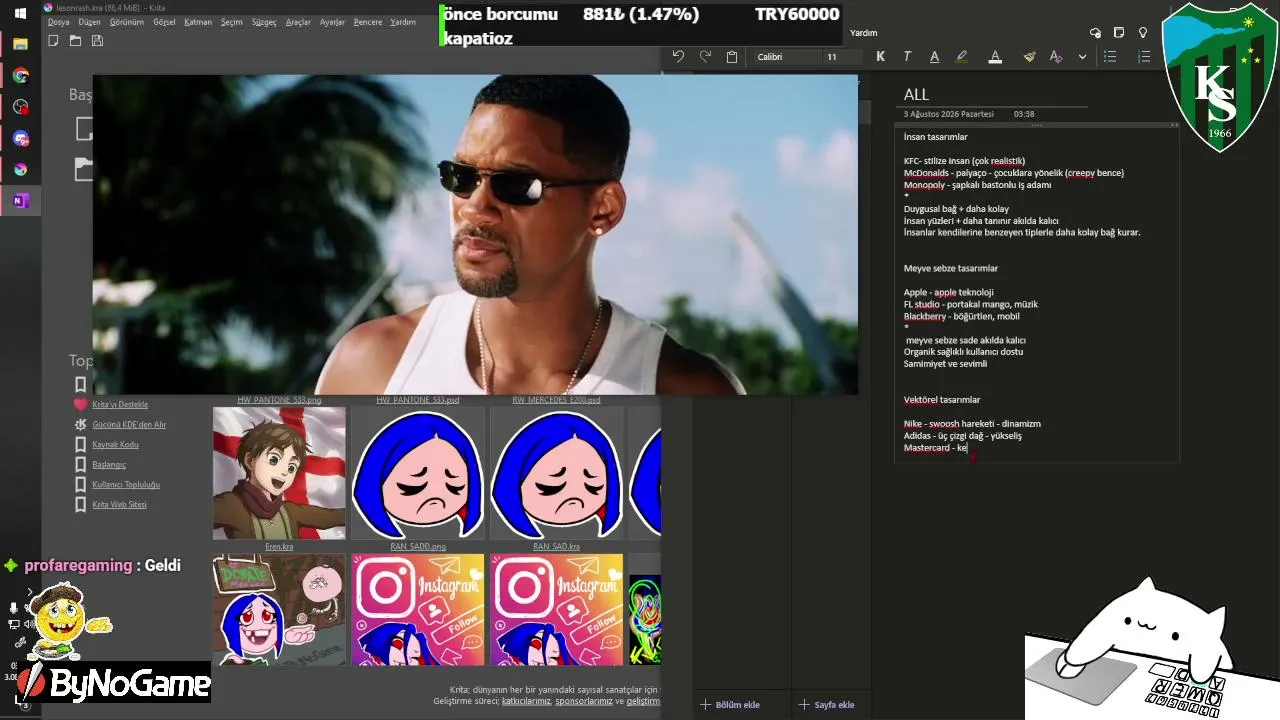The image size is (1280, 720).
Task: Open the Dosya menu in Krita
Action: [58, 22]
